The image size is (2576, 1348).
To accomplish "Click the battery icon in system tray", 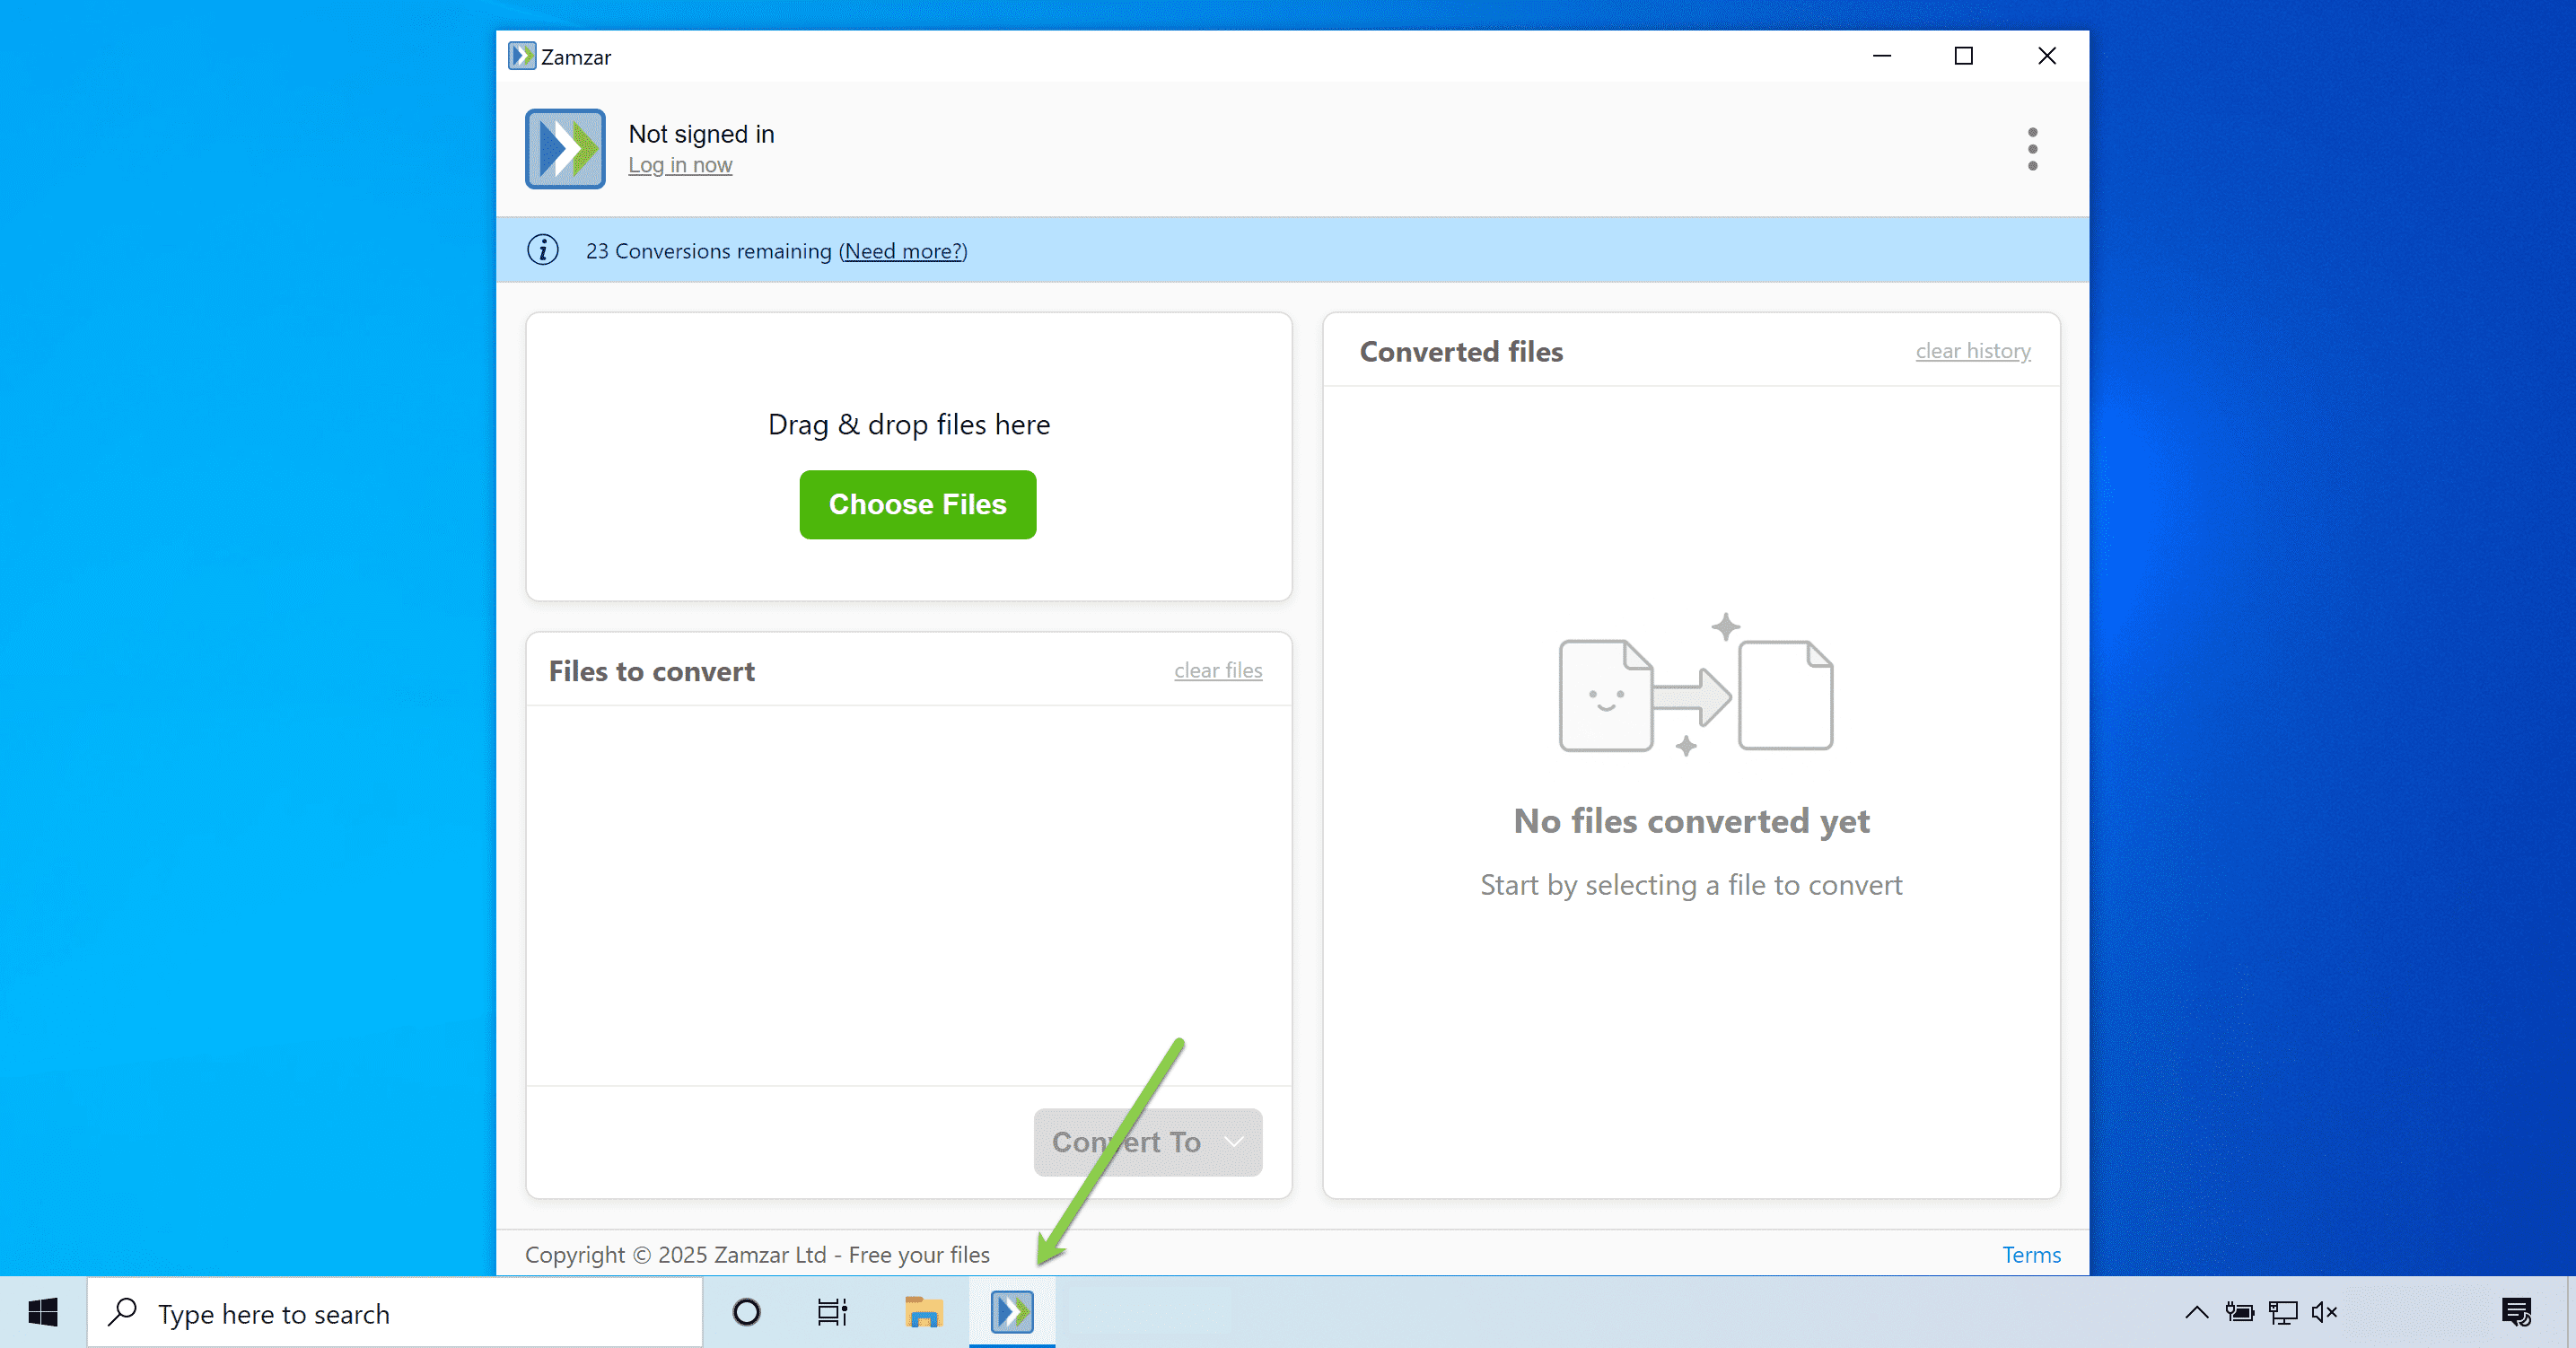I will click(2240, 1312).
